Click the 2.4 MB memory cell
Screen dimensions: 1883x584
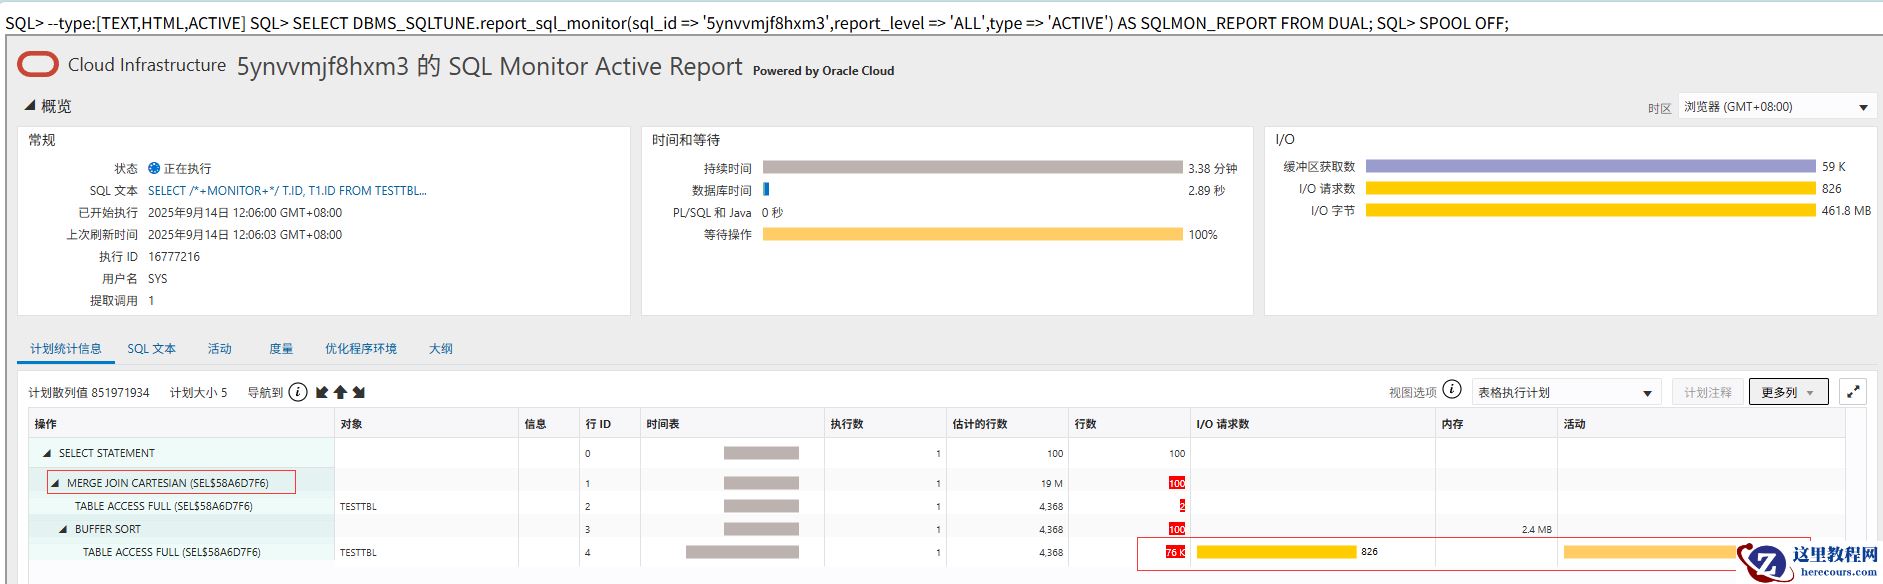pyautogui.click(x=1536, y=529)
